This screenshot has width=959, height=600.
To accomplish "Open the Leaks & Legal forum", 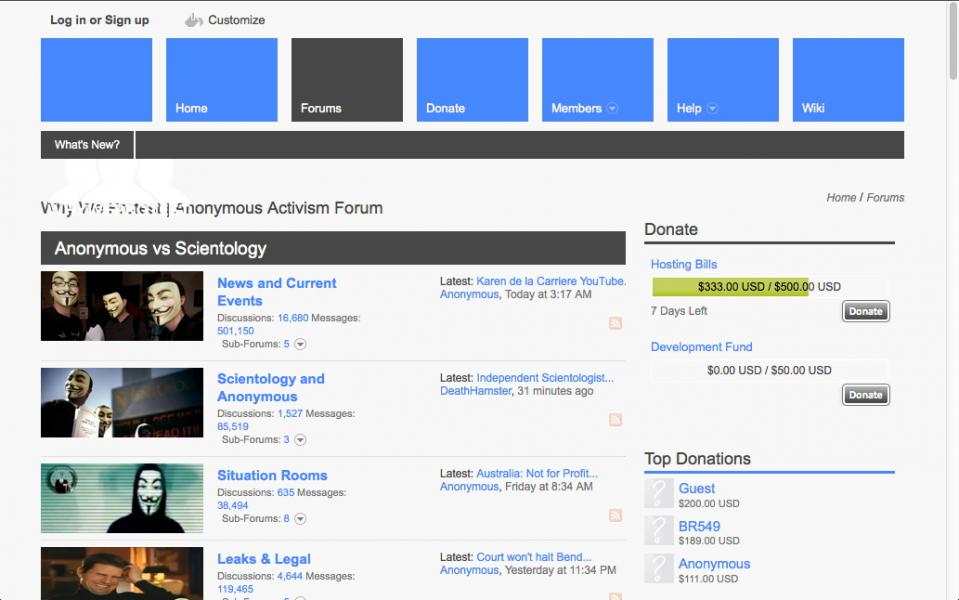I will (x=264, y=559).
